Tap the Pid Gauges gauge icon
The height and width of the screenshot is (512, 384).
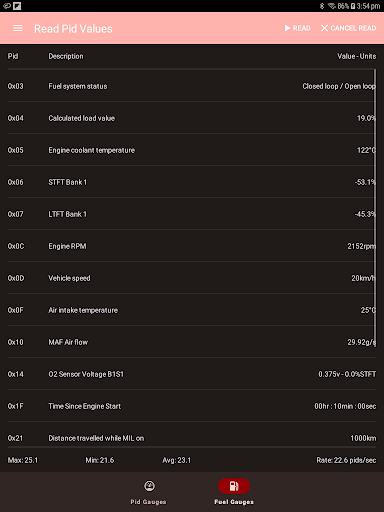click(x=149, y=486)
